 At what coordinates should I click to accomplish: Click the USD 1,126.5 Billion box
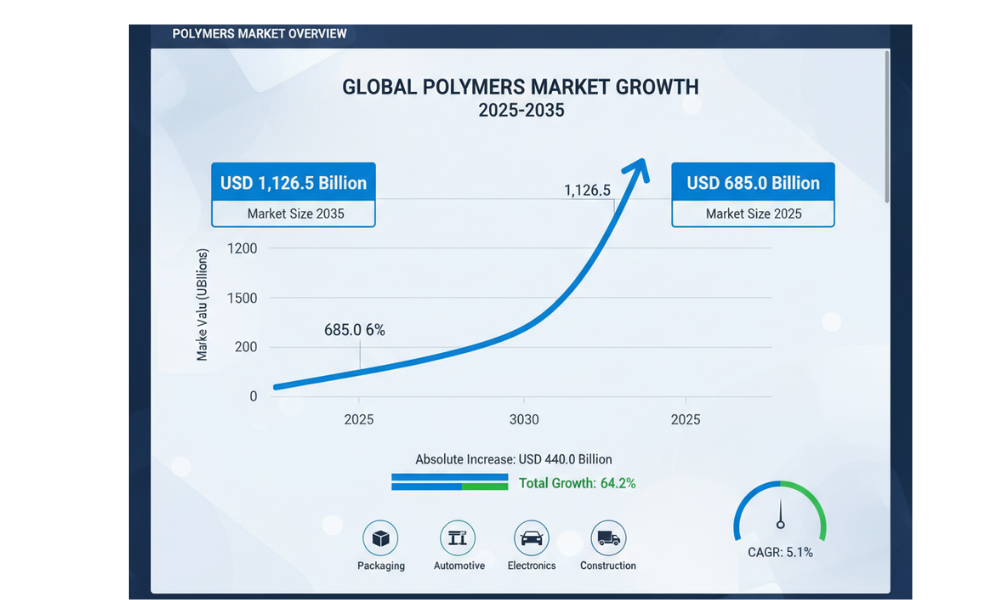point(293,183)
